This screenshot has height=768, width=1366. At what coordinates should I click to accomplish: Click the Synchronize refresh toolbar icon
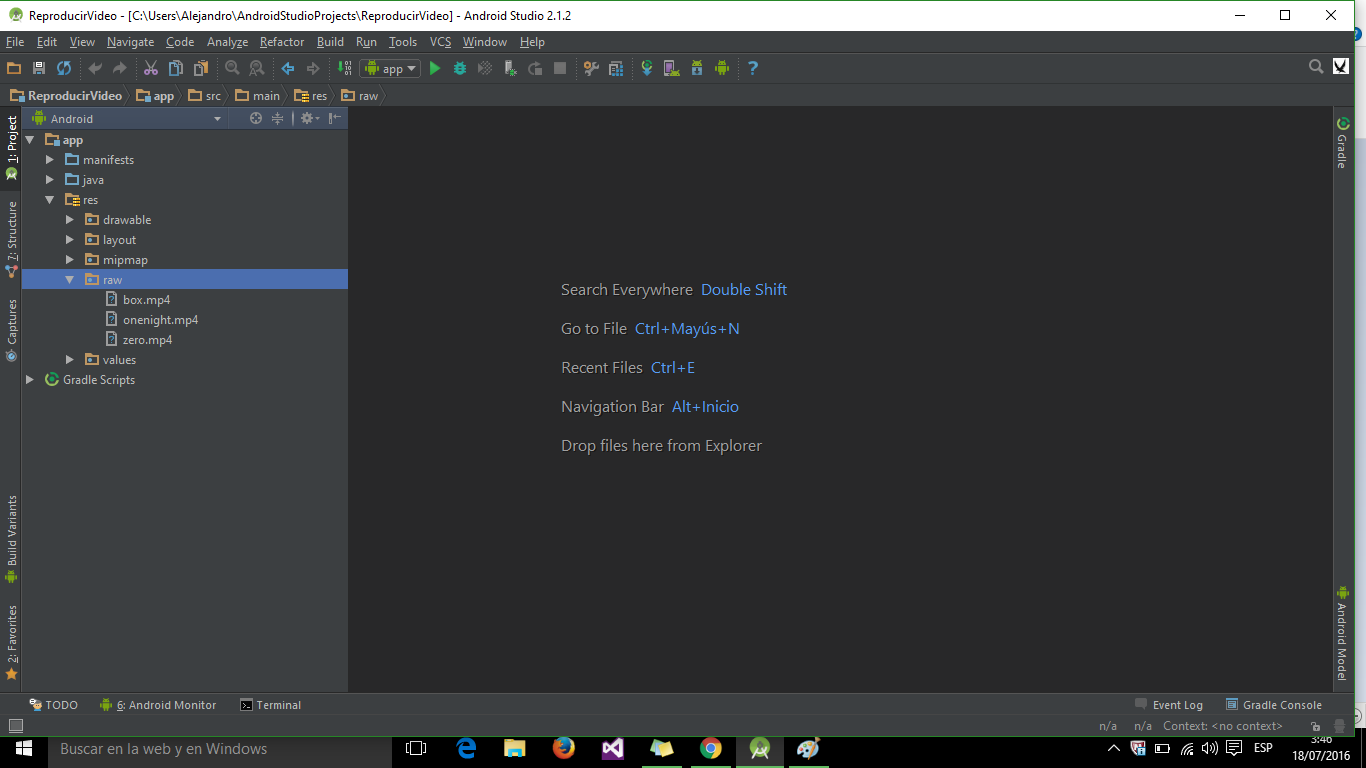tap(64, 68)
